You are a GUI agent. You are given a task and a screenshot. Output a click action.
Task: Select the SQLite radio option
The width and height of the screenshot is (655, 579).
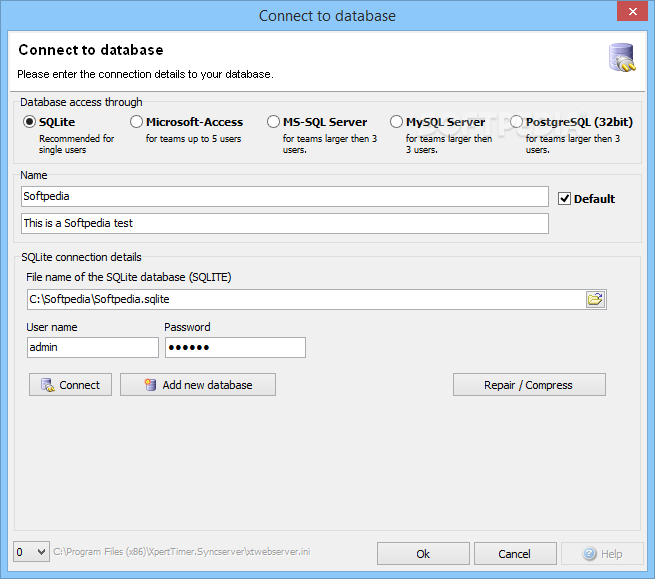pyautogui.click(x=29, y=122)
